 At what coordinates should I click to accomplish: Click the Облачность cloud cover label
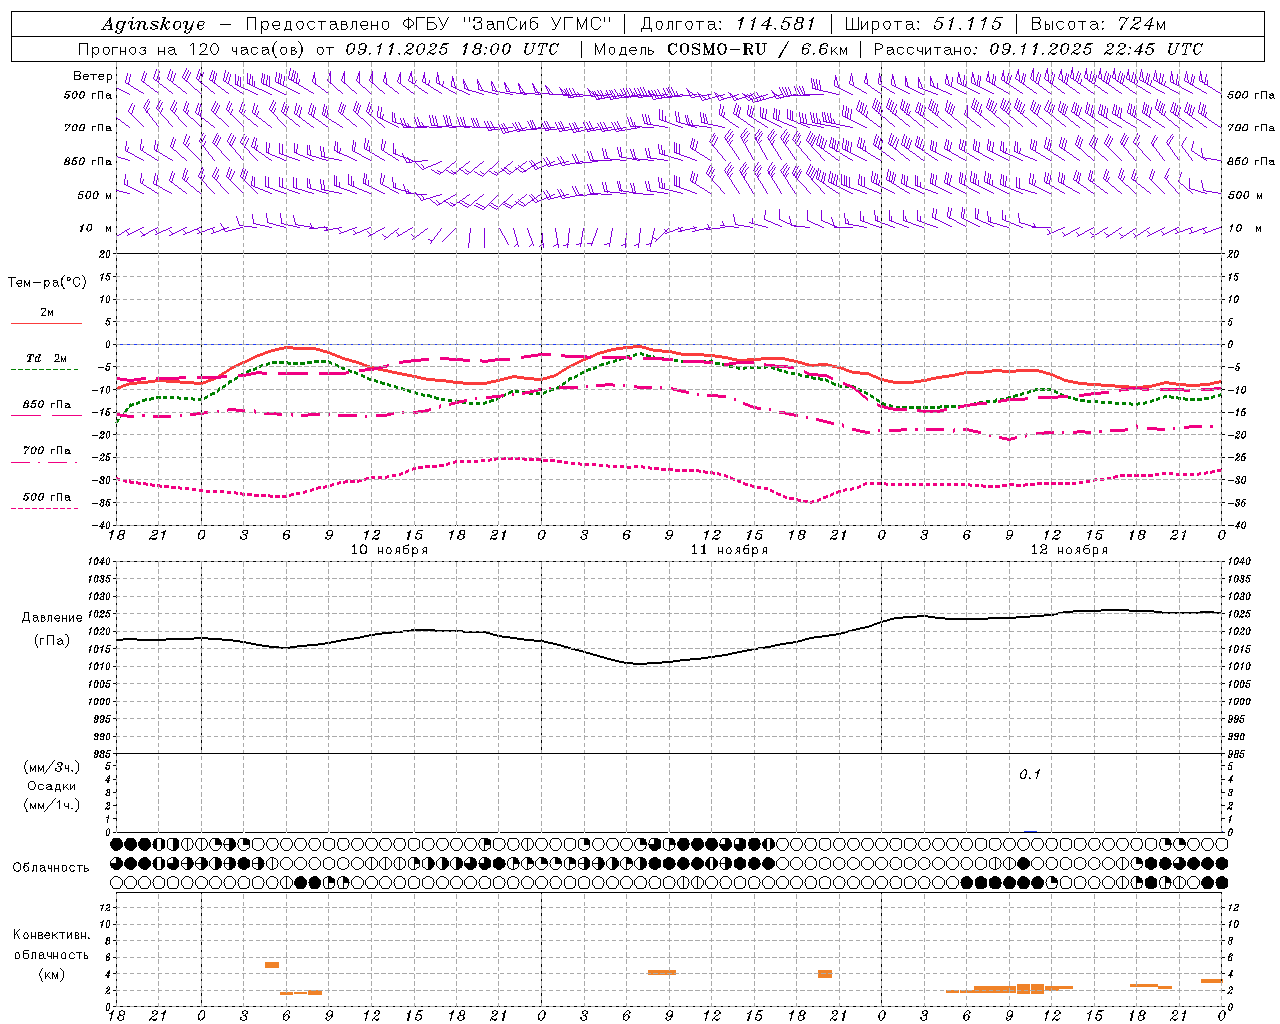pyautogui.click(x=51, y=867)
